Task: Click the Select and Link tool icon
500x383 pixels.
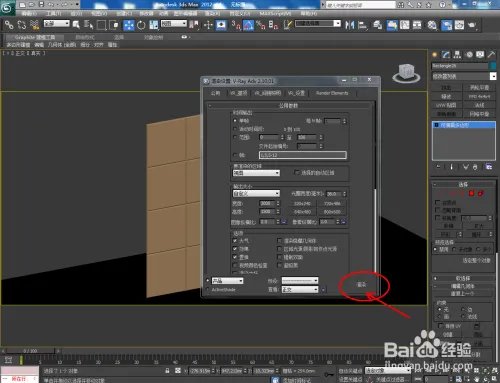Action: click(9, 25)
